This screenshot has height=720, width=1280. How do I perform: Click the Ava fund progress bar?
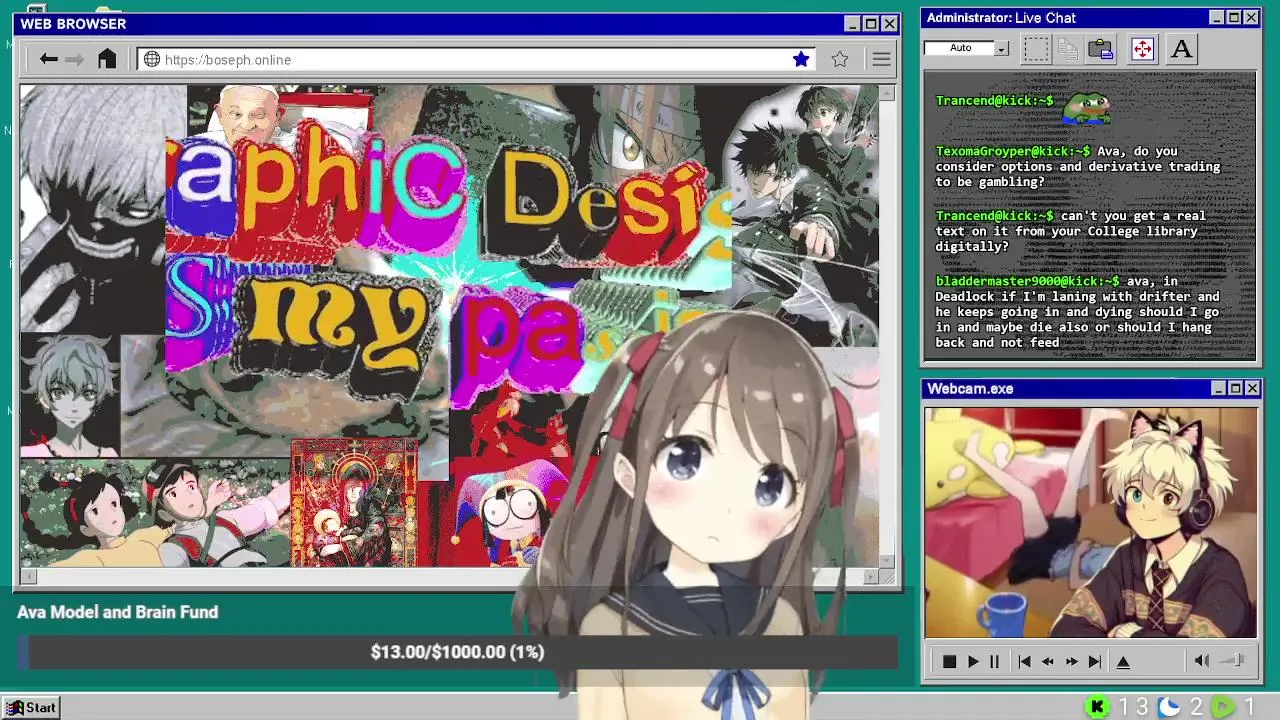pos(458,652)
